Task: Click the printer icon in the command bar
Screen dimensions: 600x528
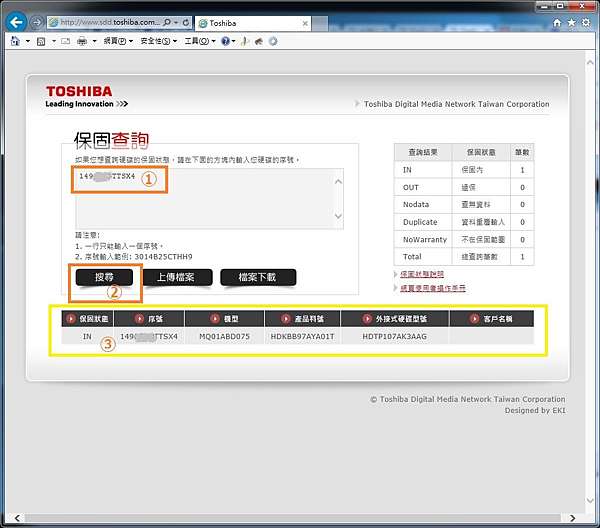Action: coord(82,41)
